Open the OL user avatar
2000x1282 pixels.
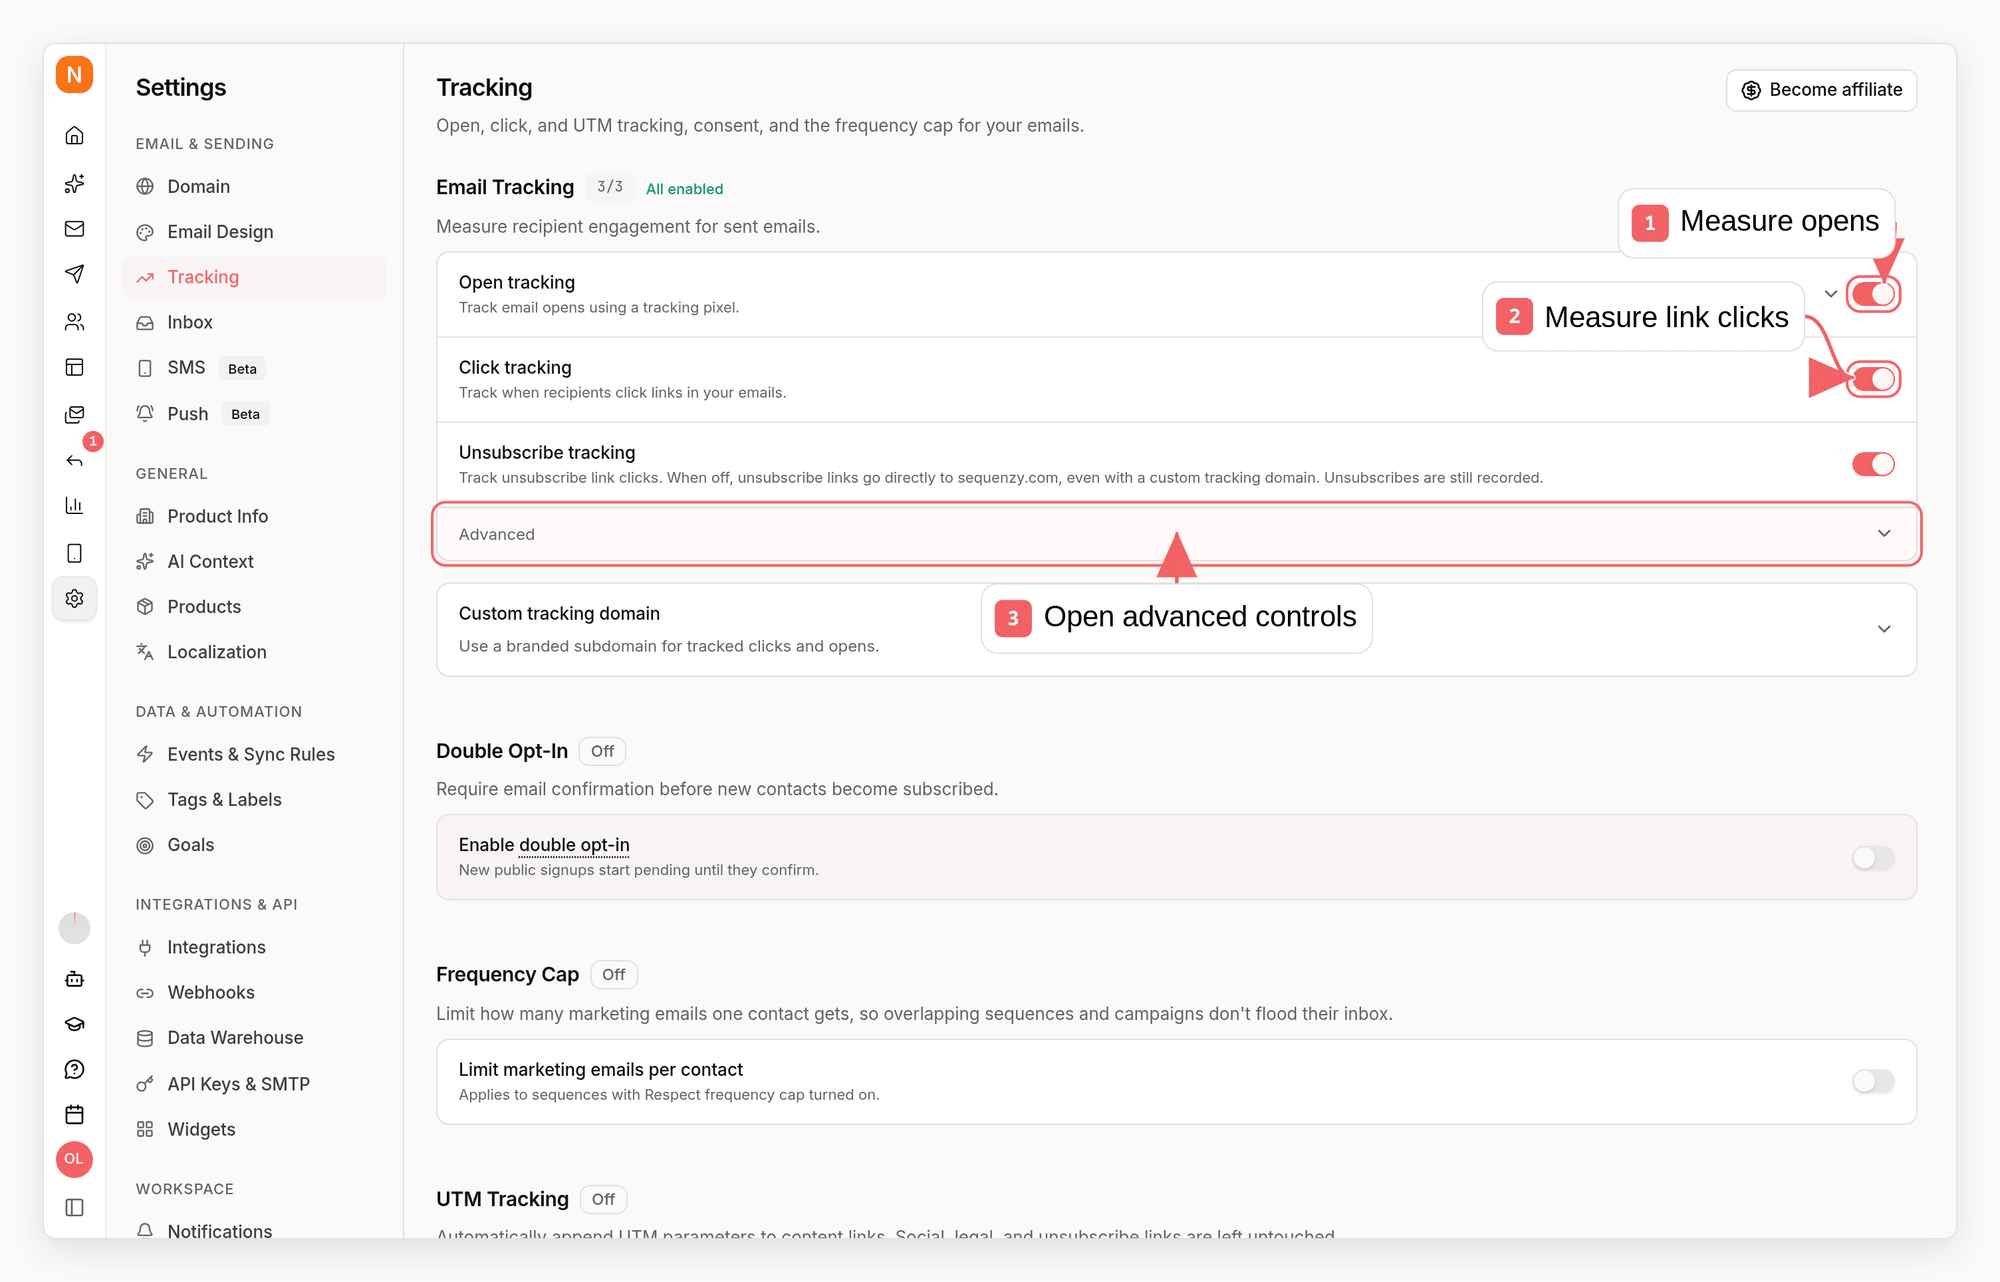[74, 1159]
